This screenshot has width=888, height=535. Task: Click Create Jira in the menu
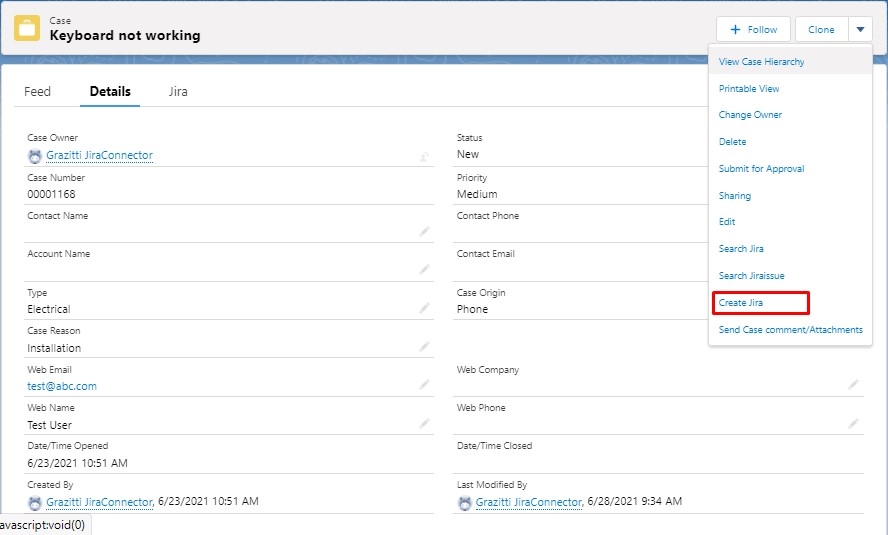pos(741,303)
